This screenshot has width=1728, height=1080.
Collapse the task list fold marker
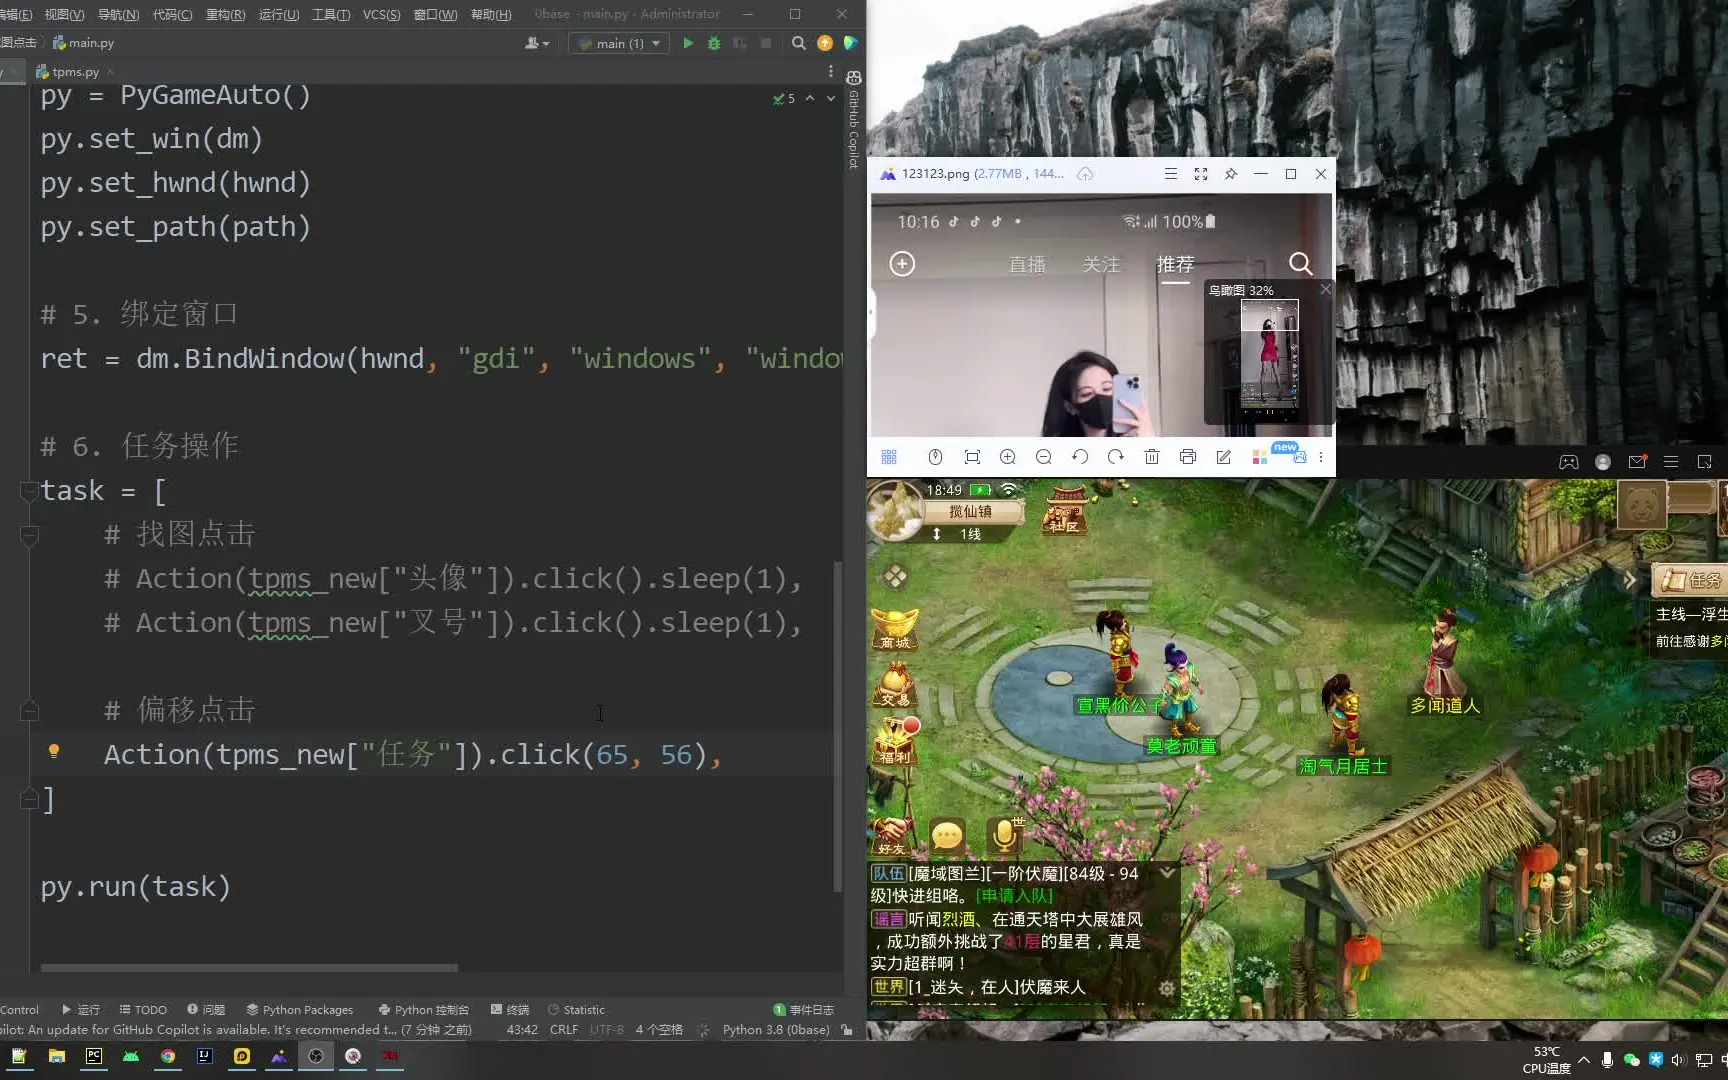tap(30, 491)
